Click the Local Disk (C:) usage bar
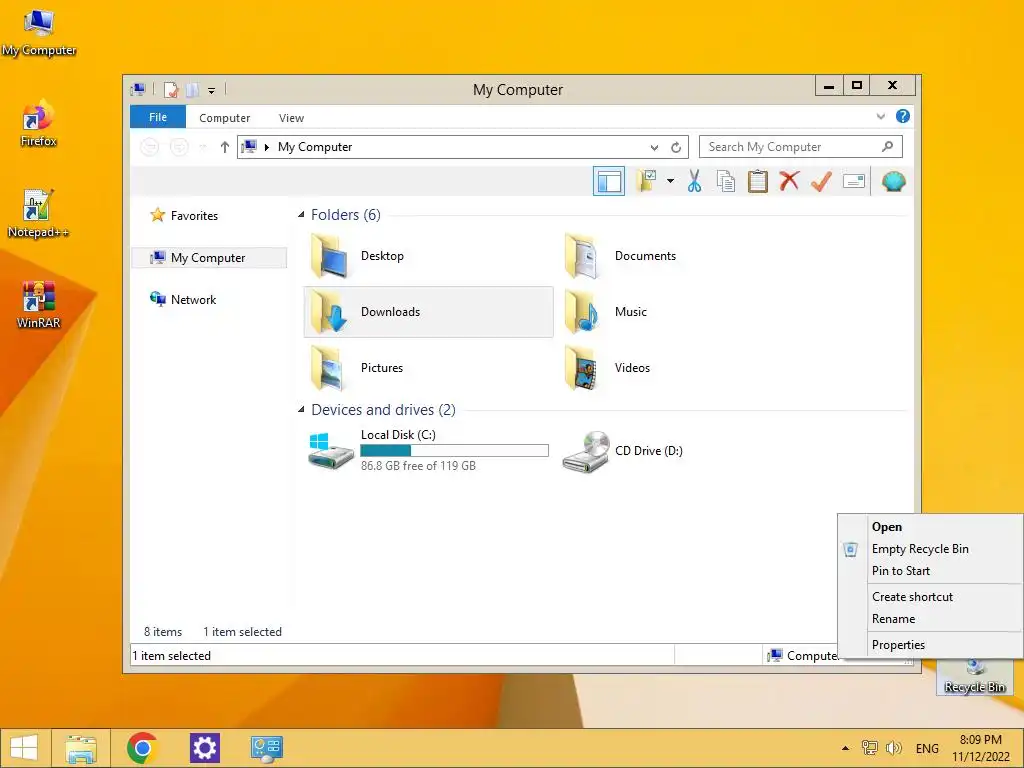Screen dimensions: 1024x768 (x=455, y=451)
